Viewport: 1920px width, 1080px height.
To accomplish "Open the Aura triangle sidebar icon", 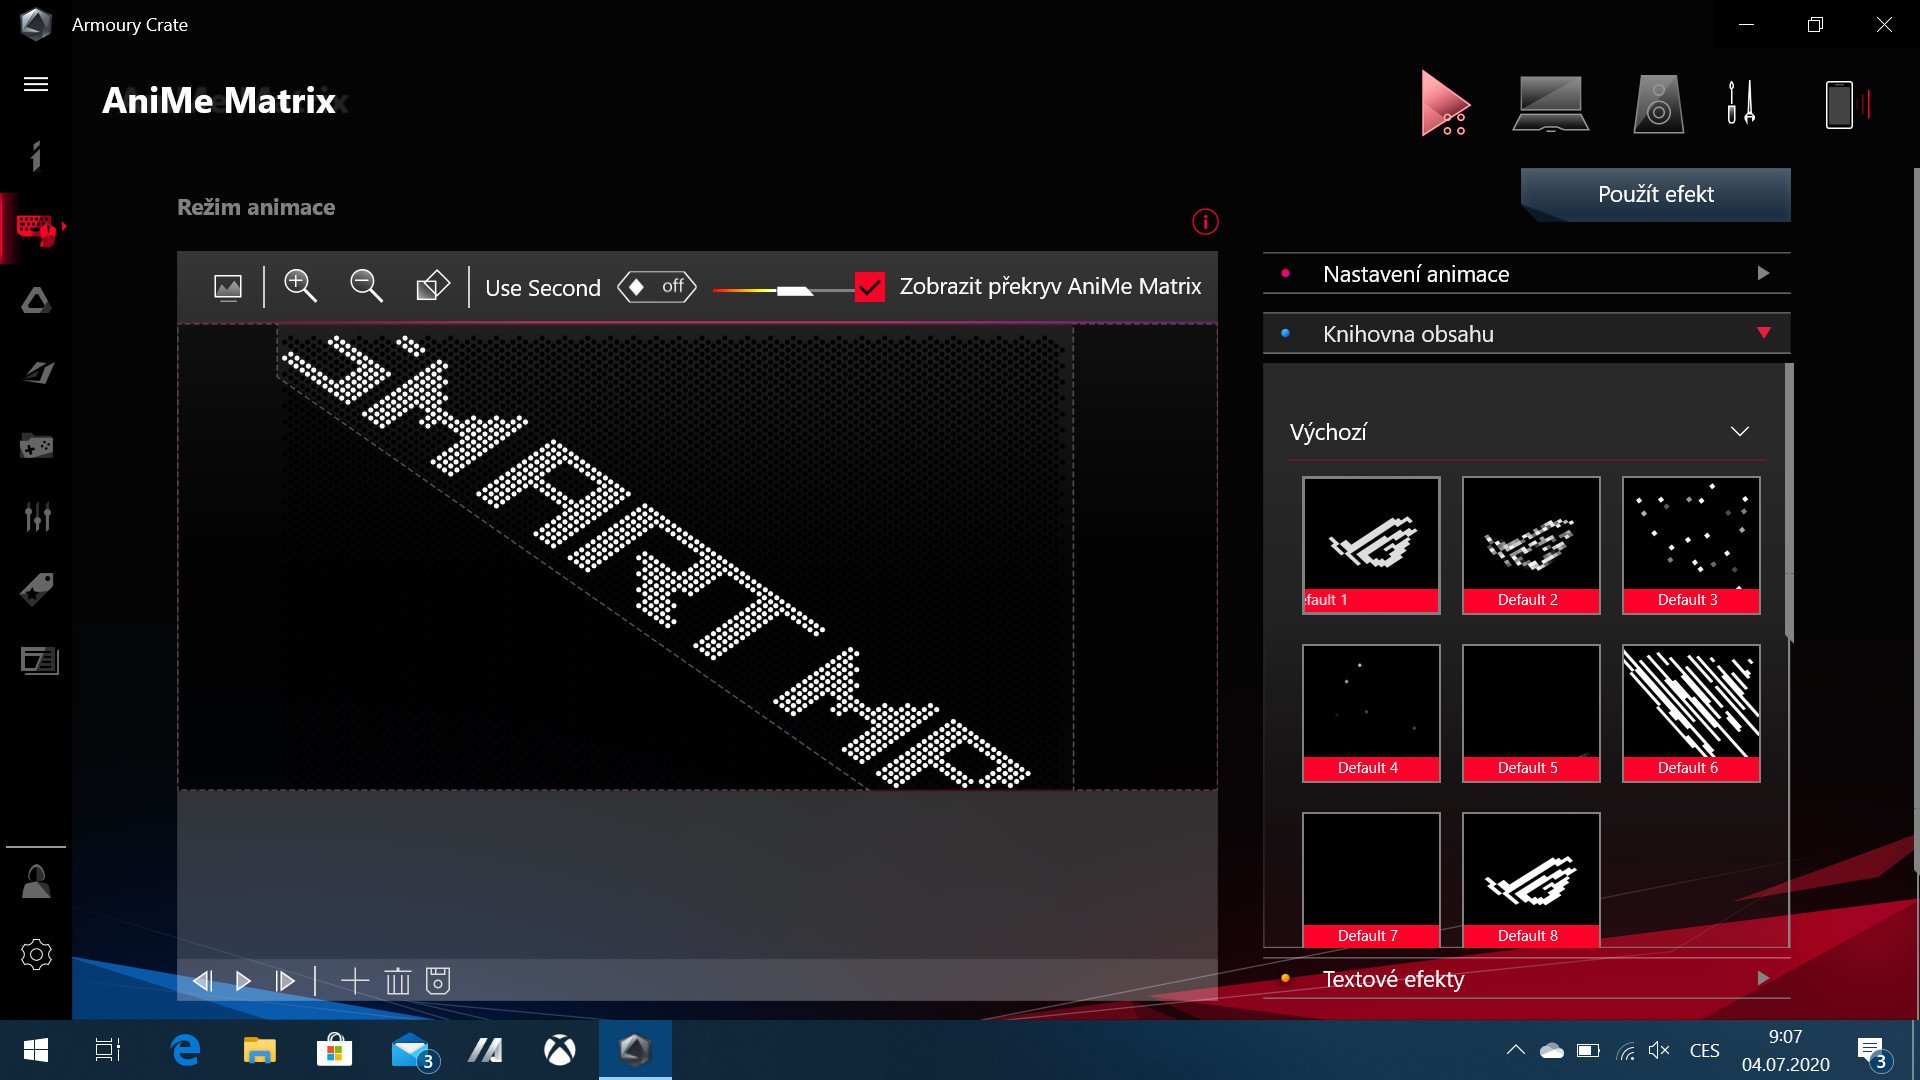I will (x=36, y=300).
